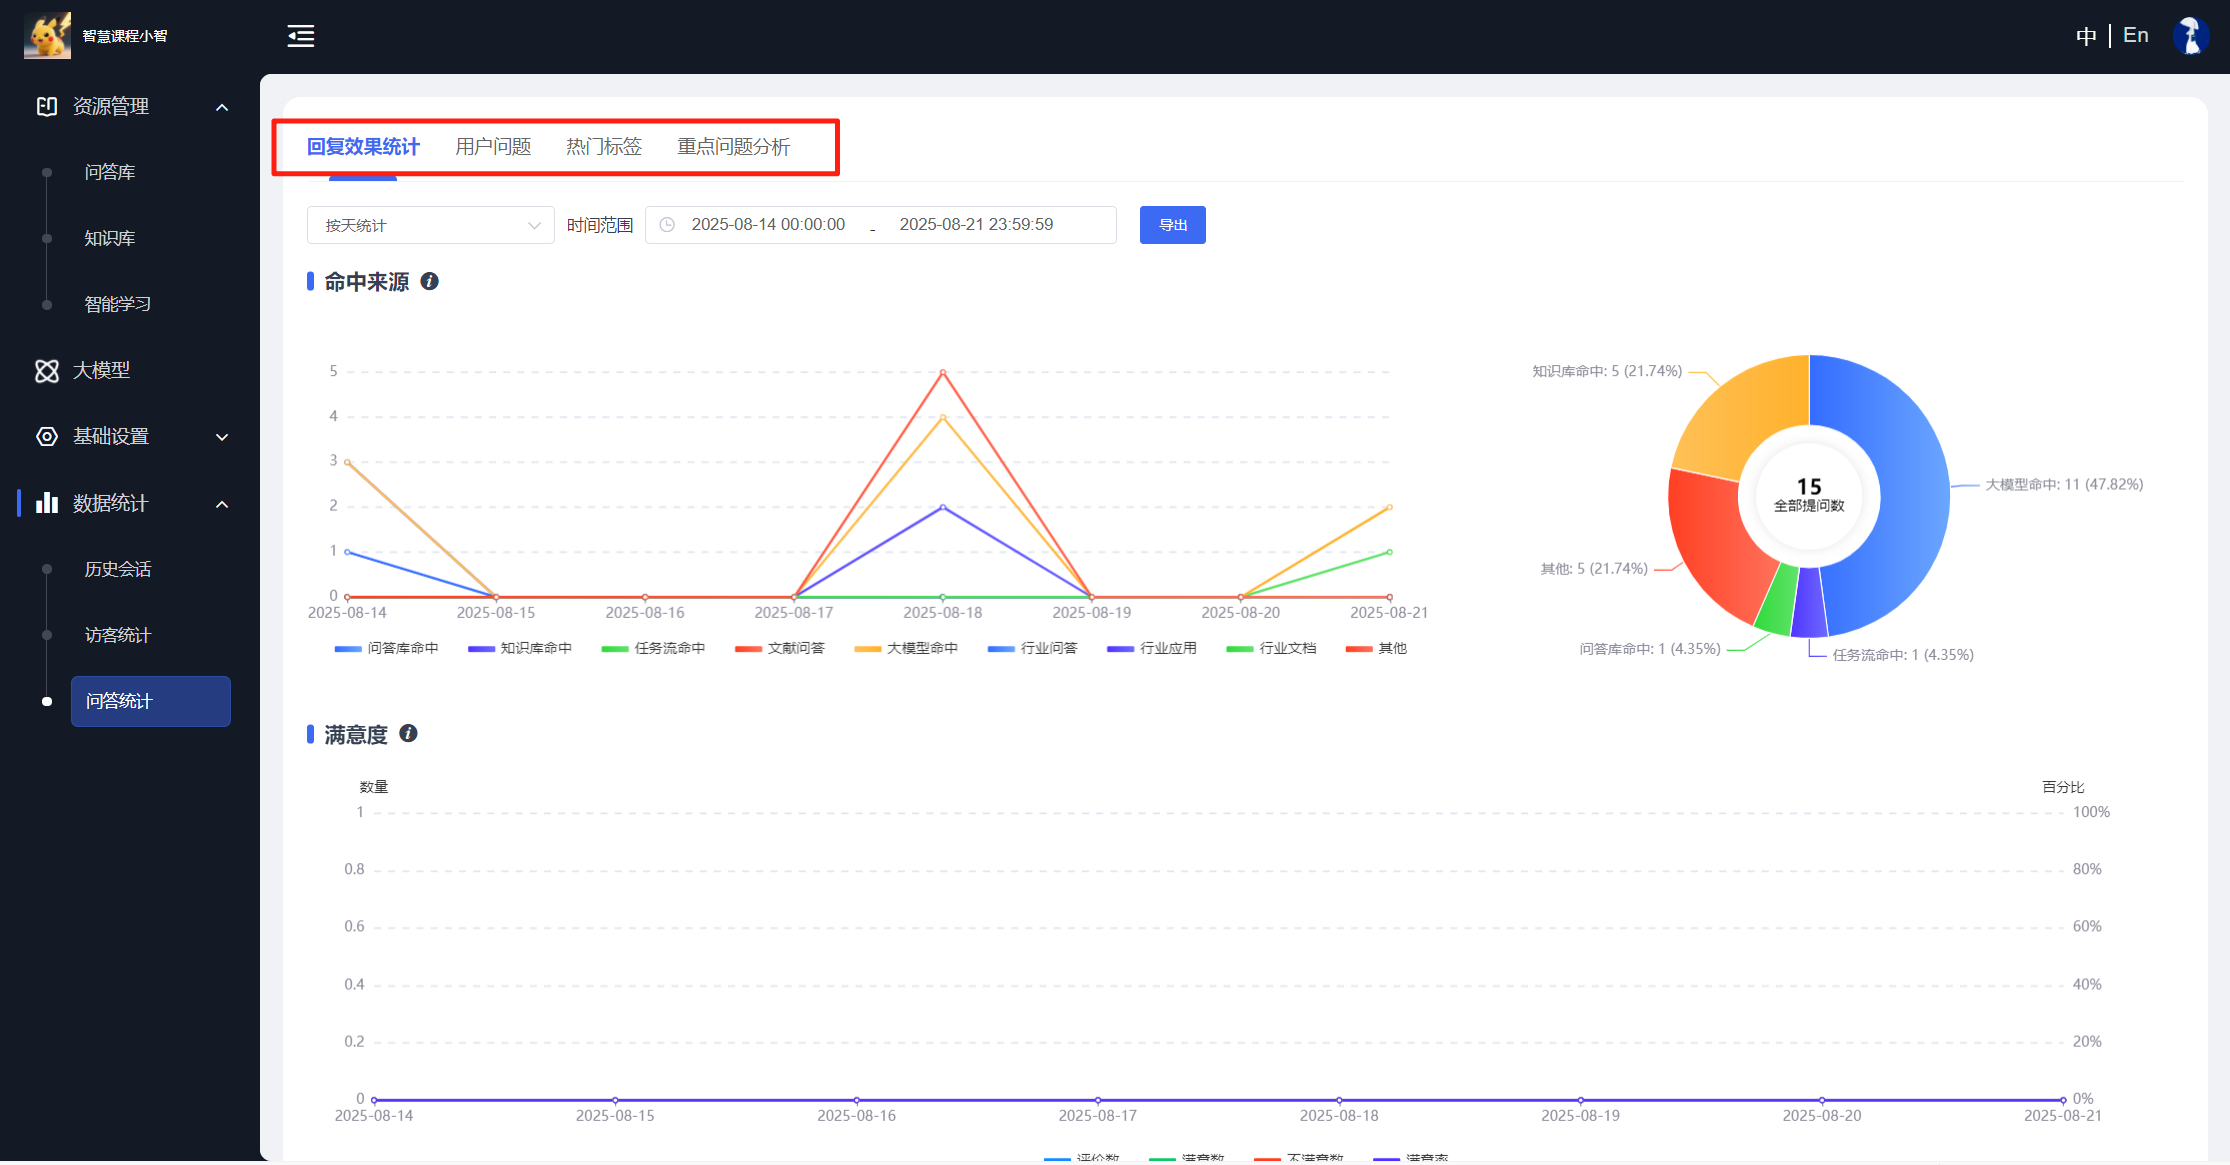The height and width of the screenshot is (1165, 2230).
Task: Click the clock icon in the date range
Action: pos(667,225)
